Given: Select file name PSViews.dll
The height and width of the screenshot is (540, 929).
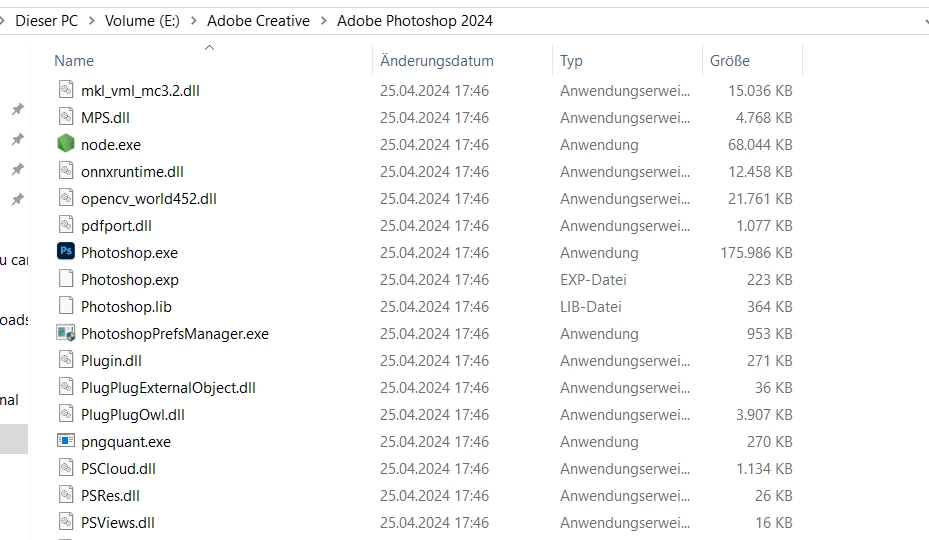Looking at the screenshot, I should (117, 523).
